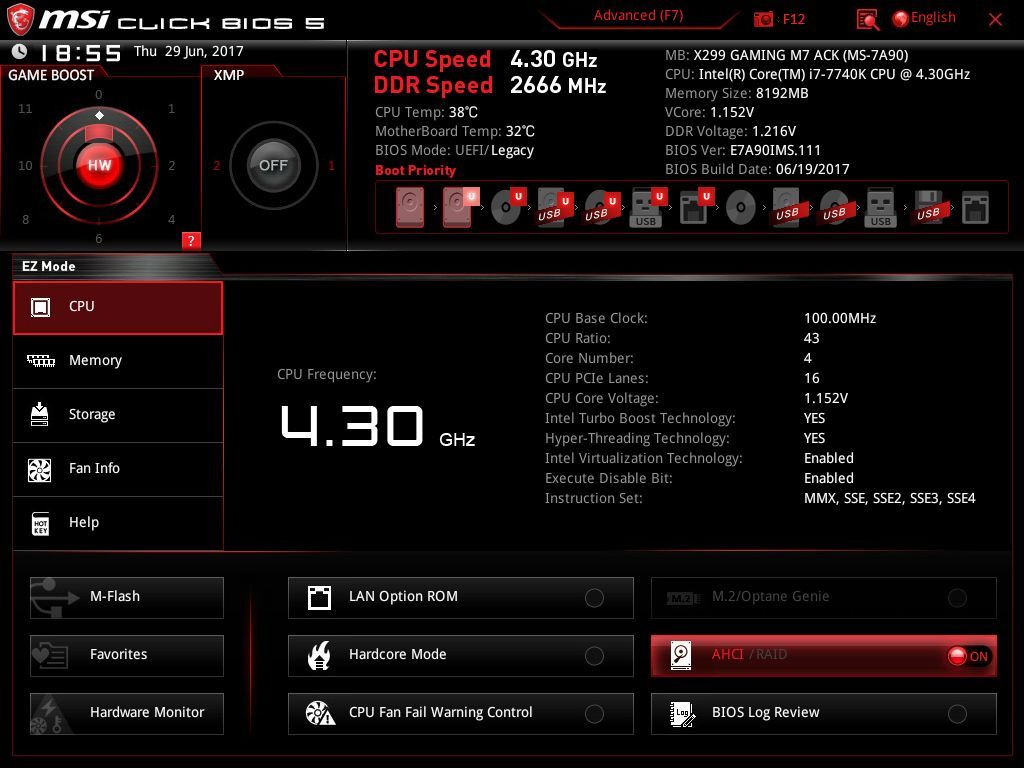Select the first hard disk boot device
This screenshot has height=768, width=1024.
pos(410,207)
